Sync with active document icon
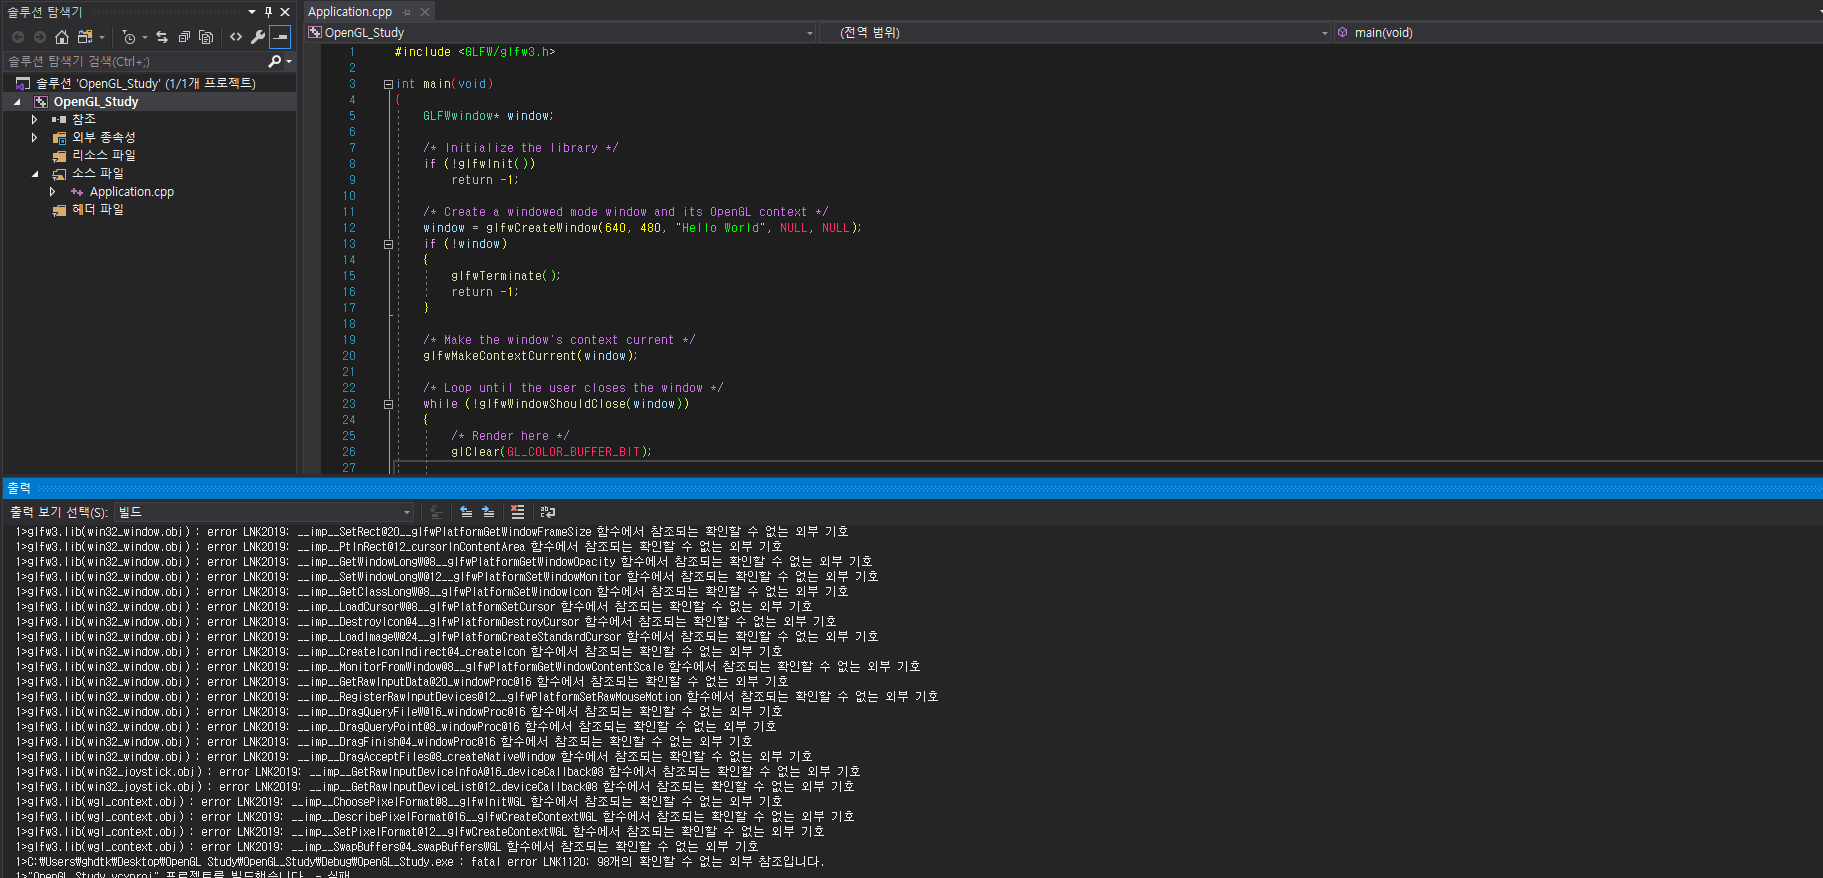This screenshot has width=1823, height=878. (x=162, y=37)
